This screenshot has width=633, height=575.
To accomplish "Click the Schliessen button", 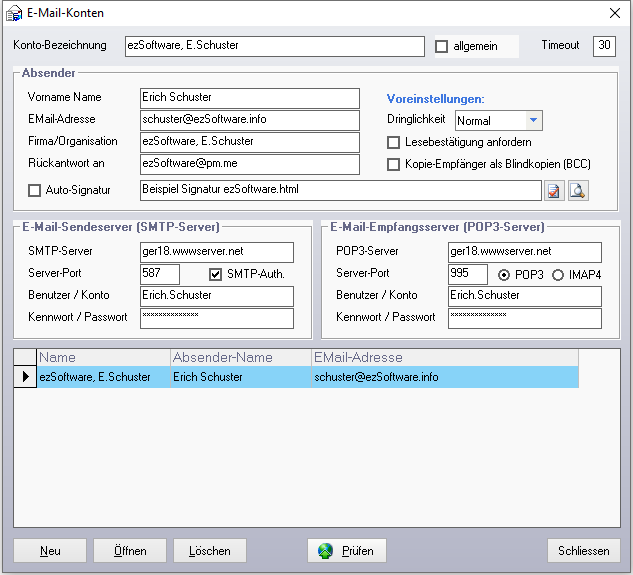I will click(584, 551).
